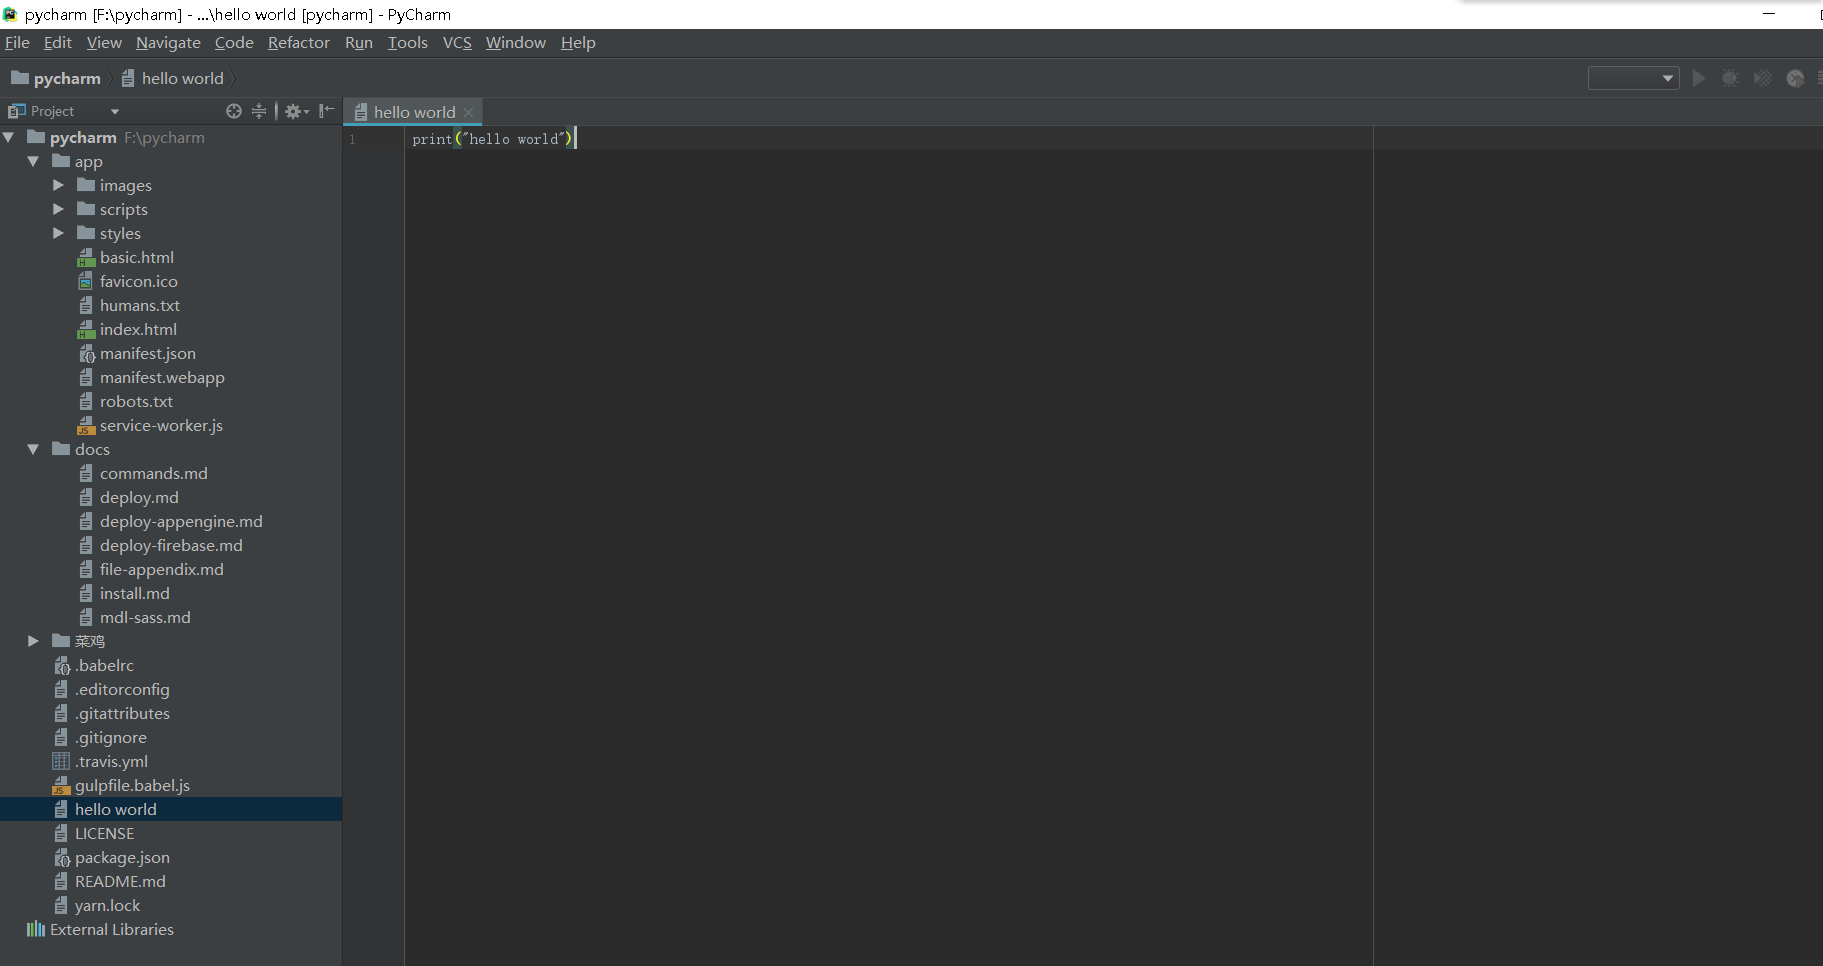The height and width of the screenshot is (966, 1823).
Task: Expand the images folder
Action: 58,185
